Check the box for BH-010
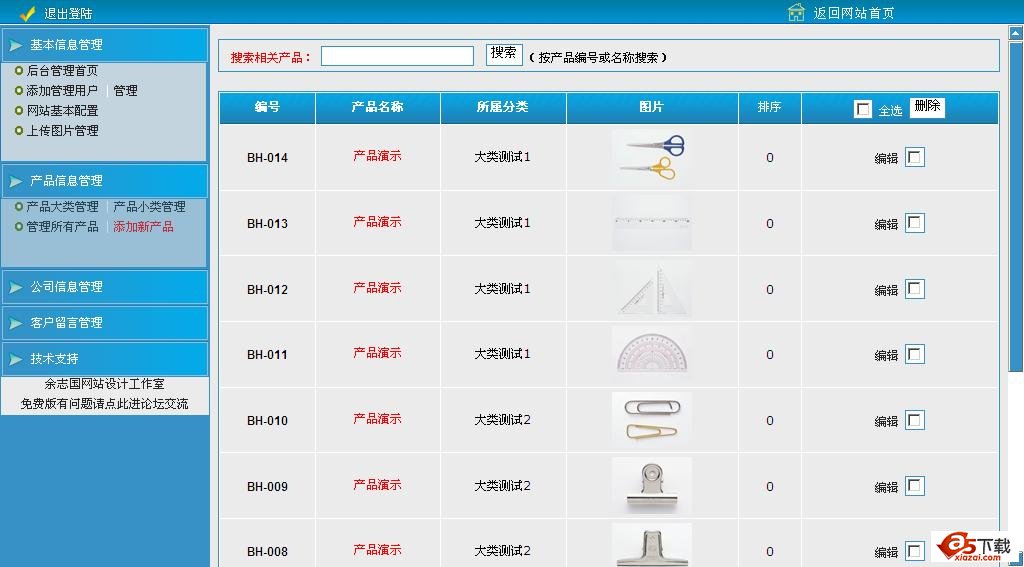Image resolution: width=1024 pixels, height=567 pixels. point(914,420)
